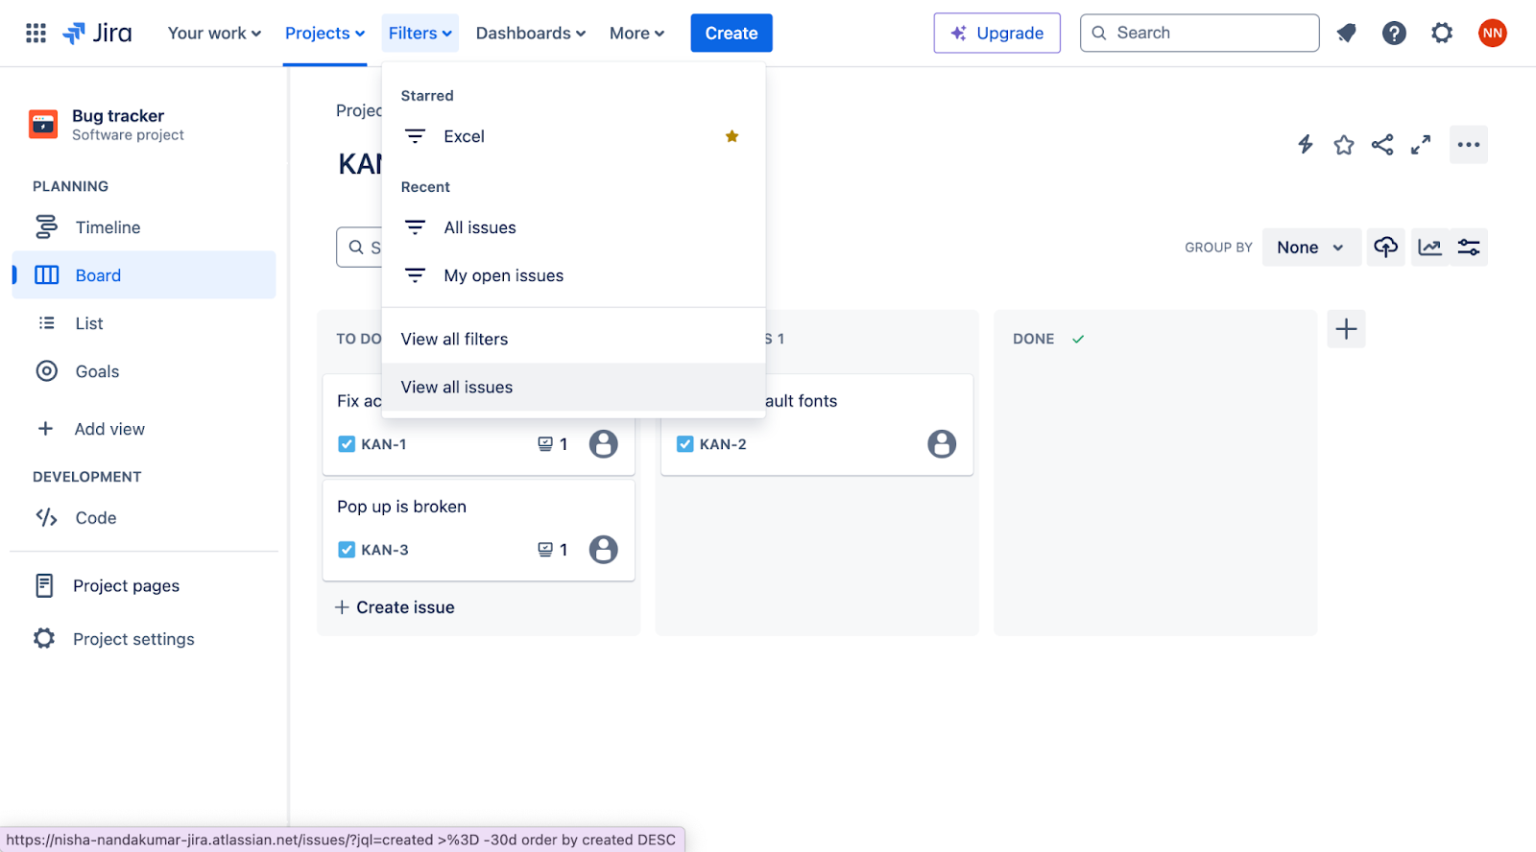Toggle the star on the Excel filter
The image size is (1536, 852).
(732, 136)
